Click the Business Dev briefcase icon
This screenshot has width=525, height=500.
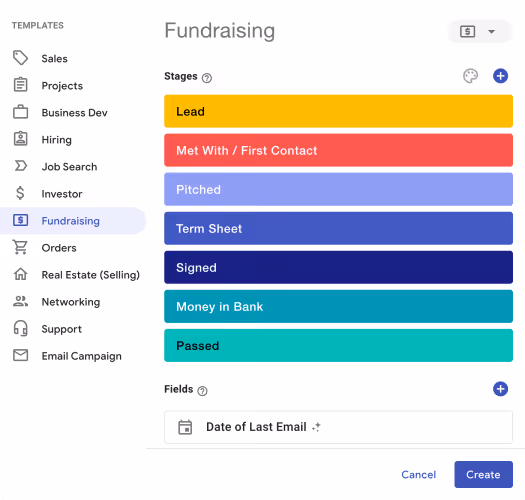click(20, 112)
